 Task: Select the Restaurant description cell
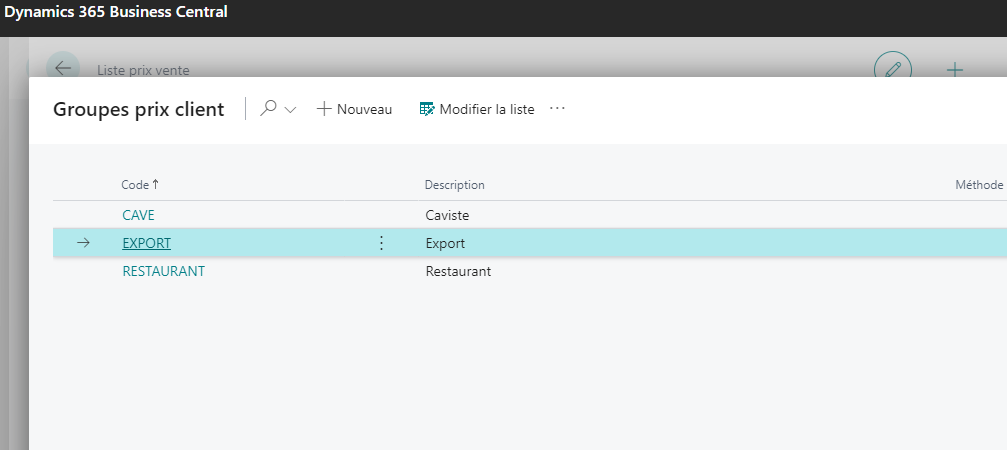coord(458,271)
